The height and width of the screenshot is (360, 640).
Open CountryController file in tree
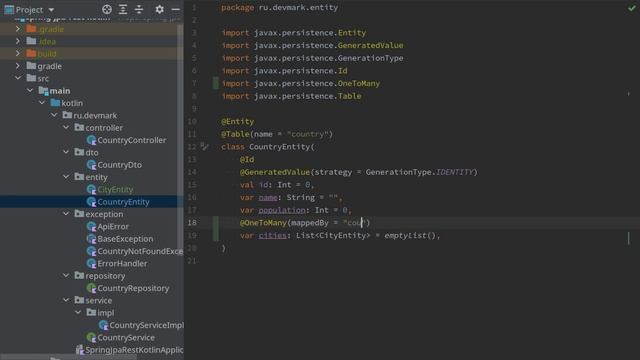[x=131, y=140]
